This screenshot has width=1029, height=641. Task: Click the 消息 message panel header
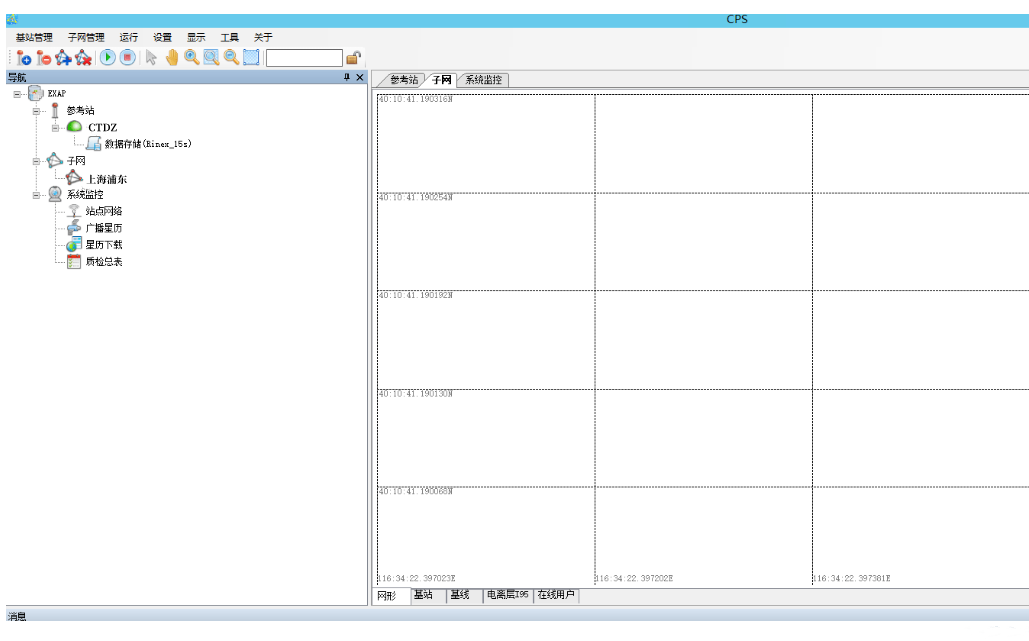coord(517,615)
